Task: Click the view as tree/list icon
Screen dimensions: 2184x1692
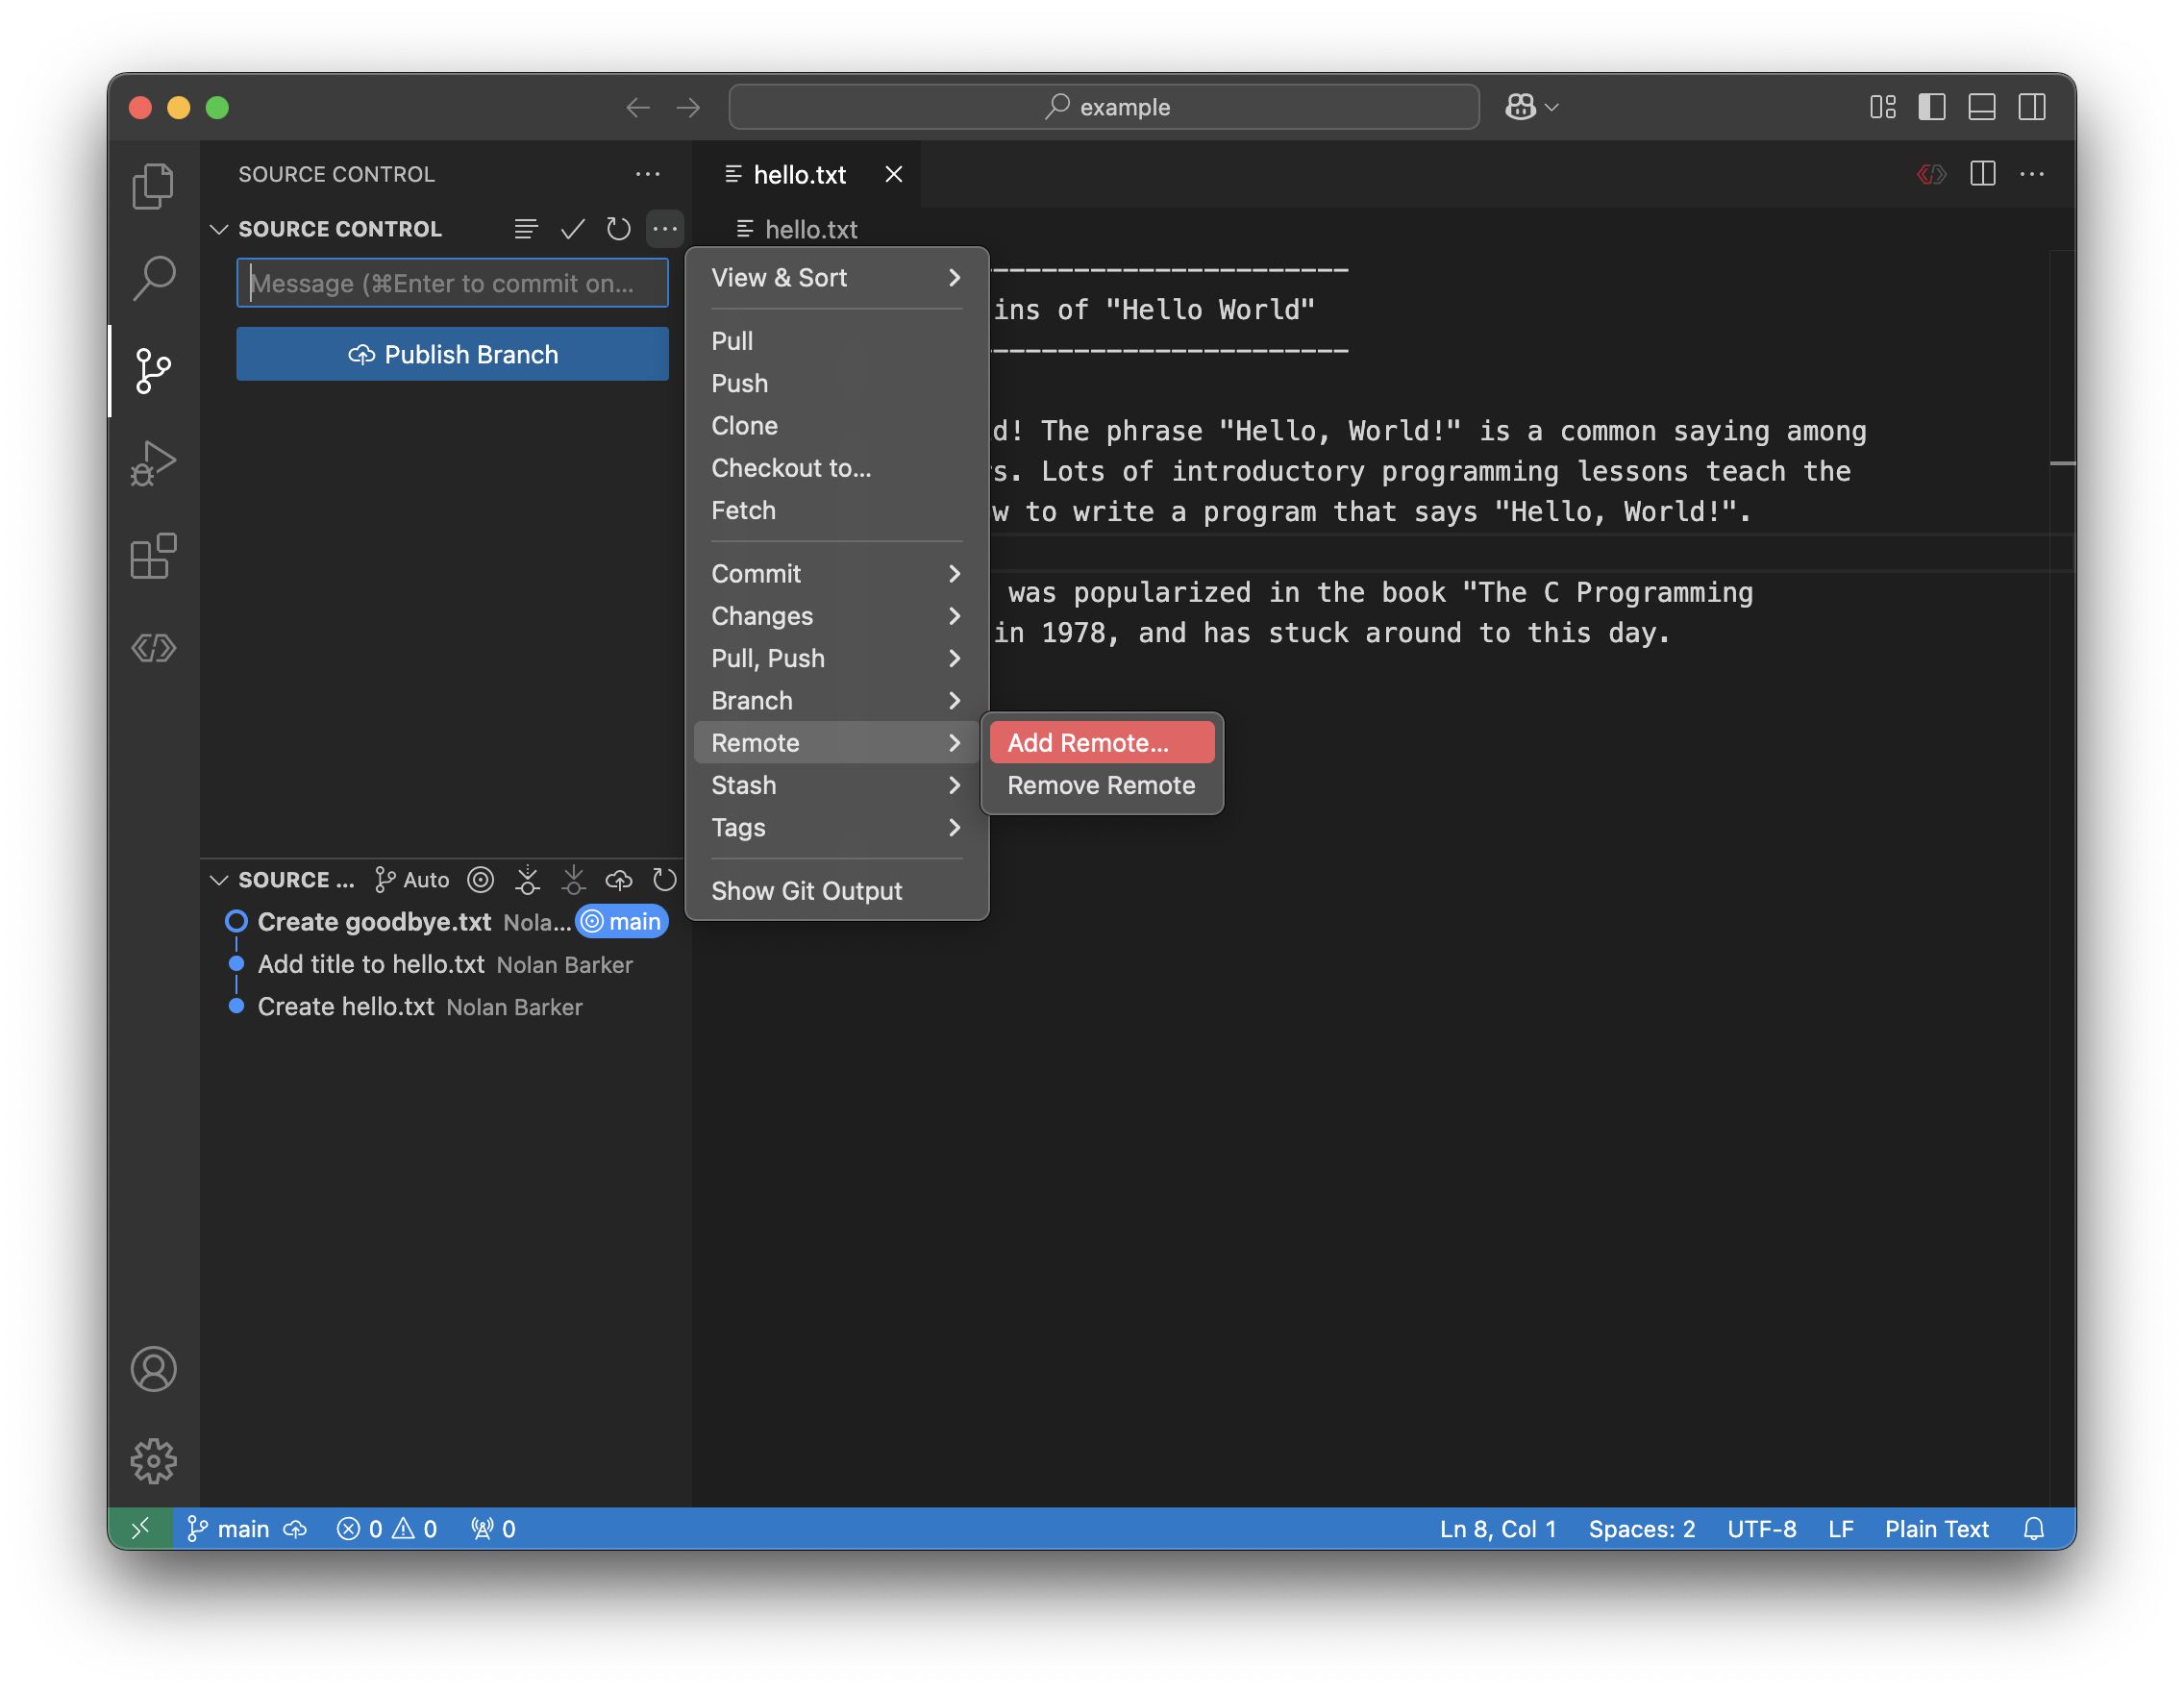Action: tap(526, 229)
